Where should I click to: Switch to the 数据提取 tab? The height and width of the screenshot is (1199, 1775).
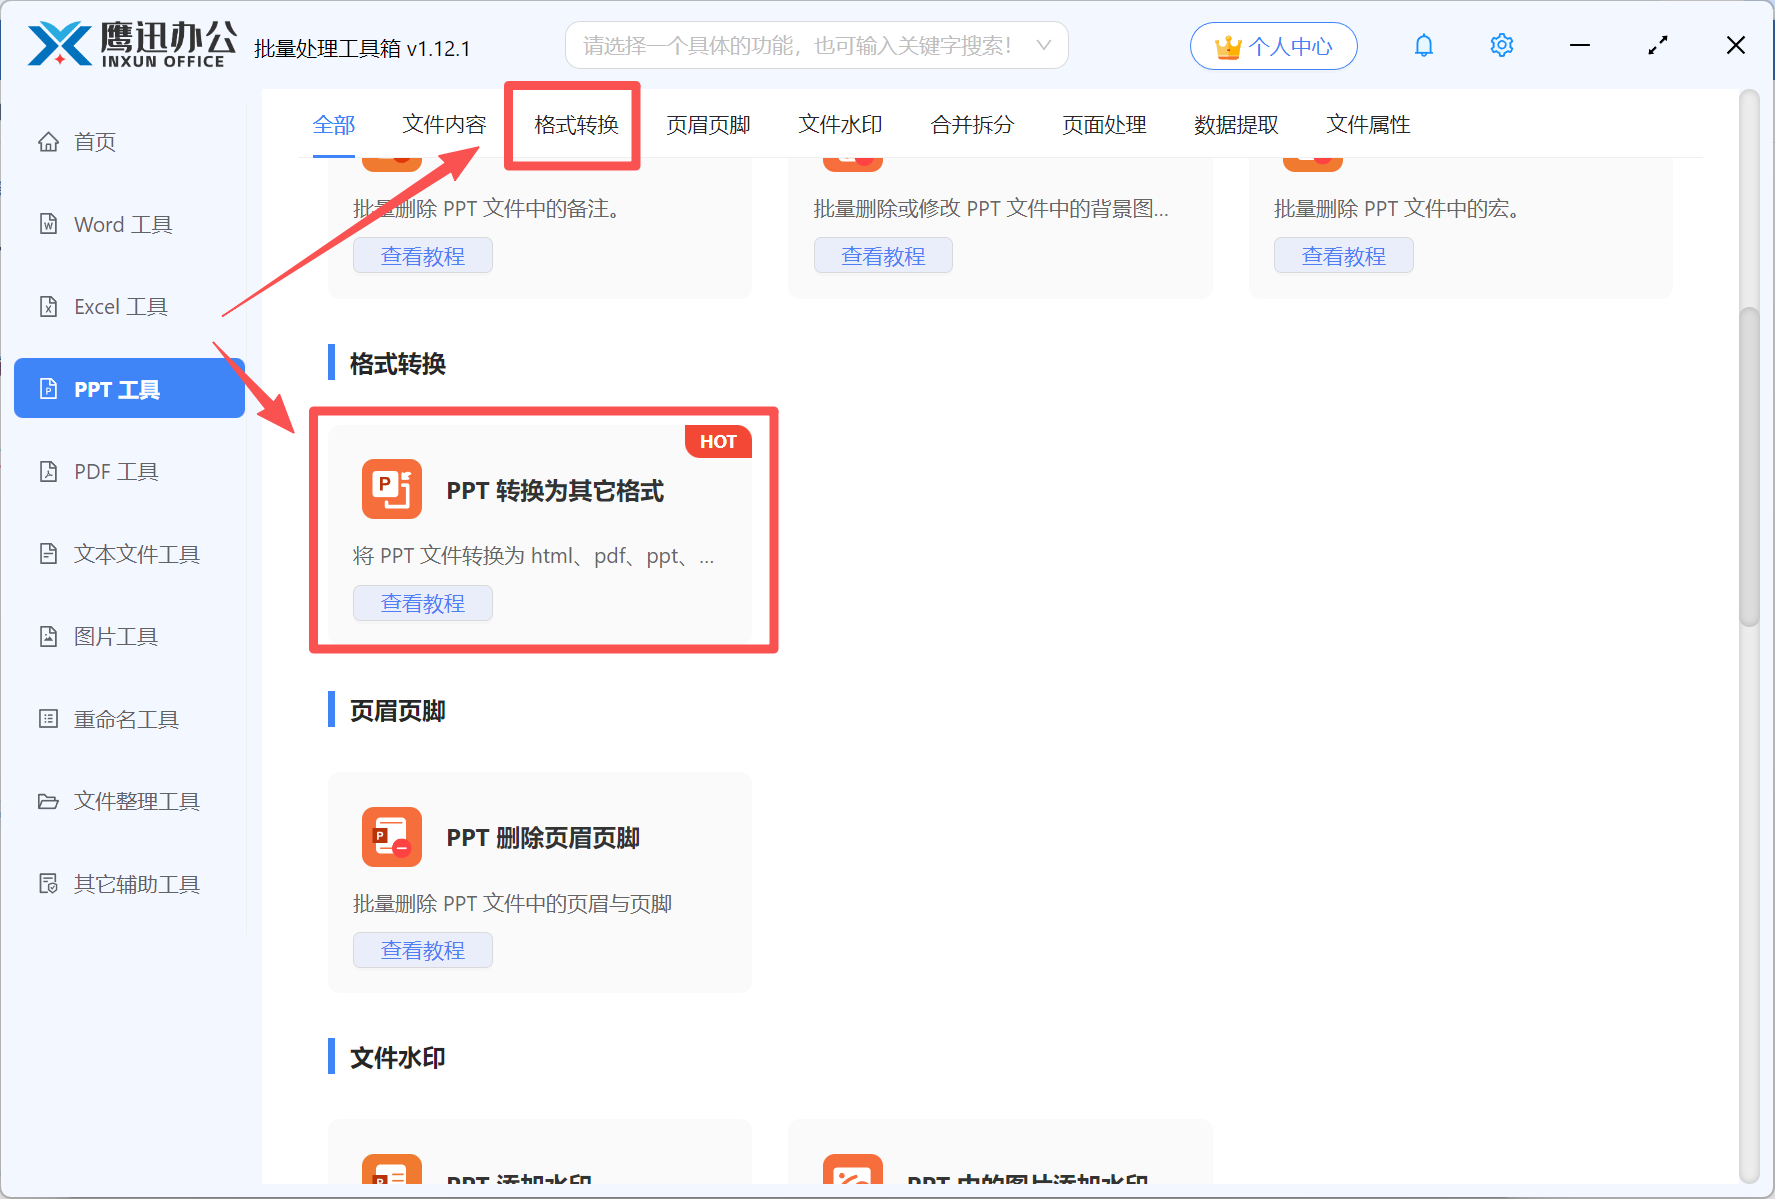[1236, 124]
